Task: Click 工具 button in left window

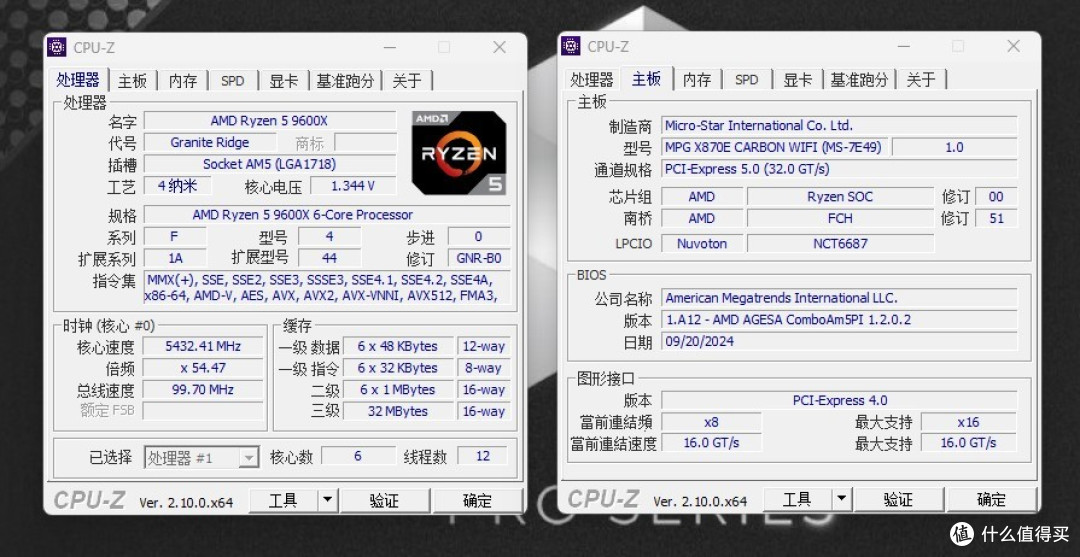Action: [x=283, y=500]
